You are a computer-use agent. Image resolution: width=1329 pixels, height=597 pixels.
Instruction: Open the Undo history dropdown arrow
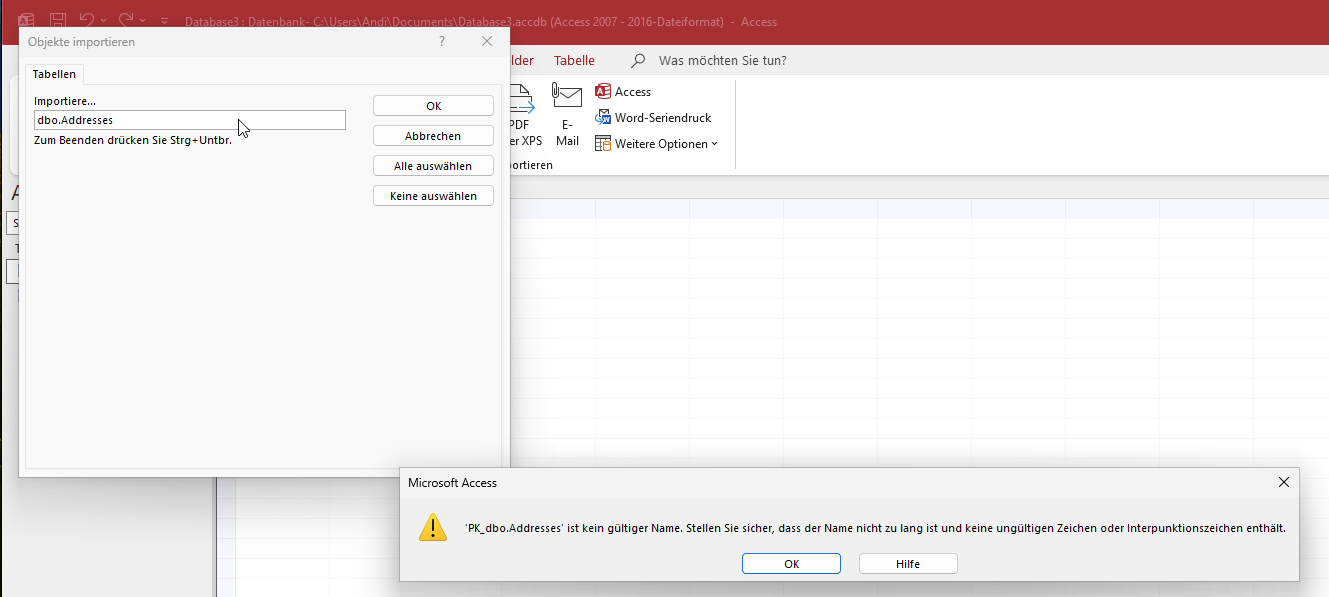[x=105, y=21]
